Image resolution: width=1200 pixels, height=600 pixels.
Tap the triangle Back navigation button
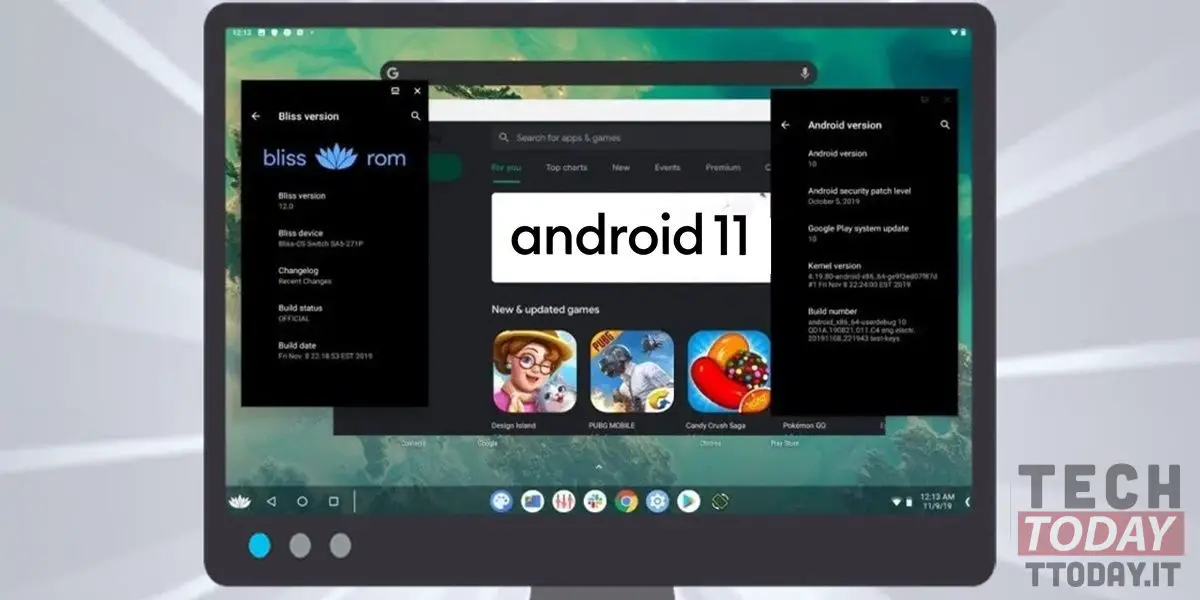(x=271, y=501)
